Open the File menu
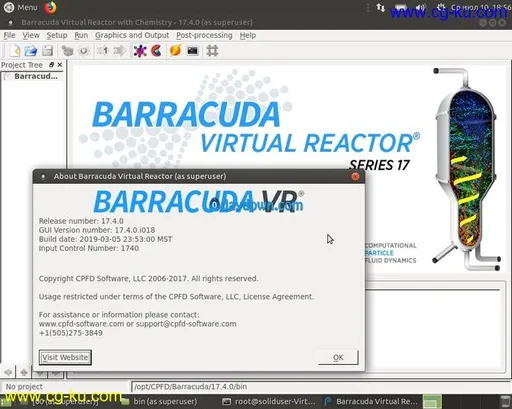 [9, 35]
